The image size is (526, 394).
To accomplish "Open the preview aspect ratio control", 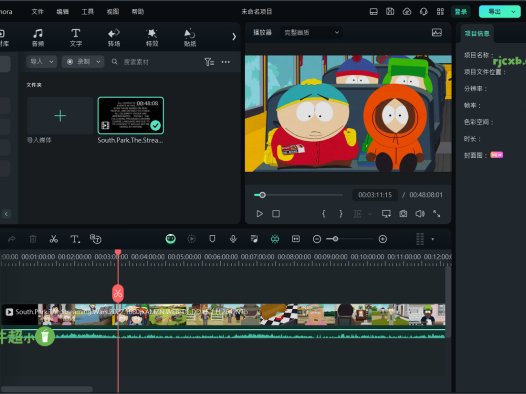I will coord(362,214).
